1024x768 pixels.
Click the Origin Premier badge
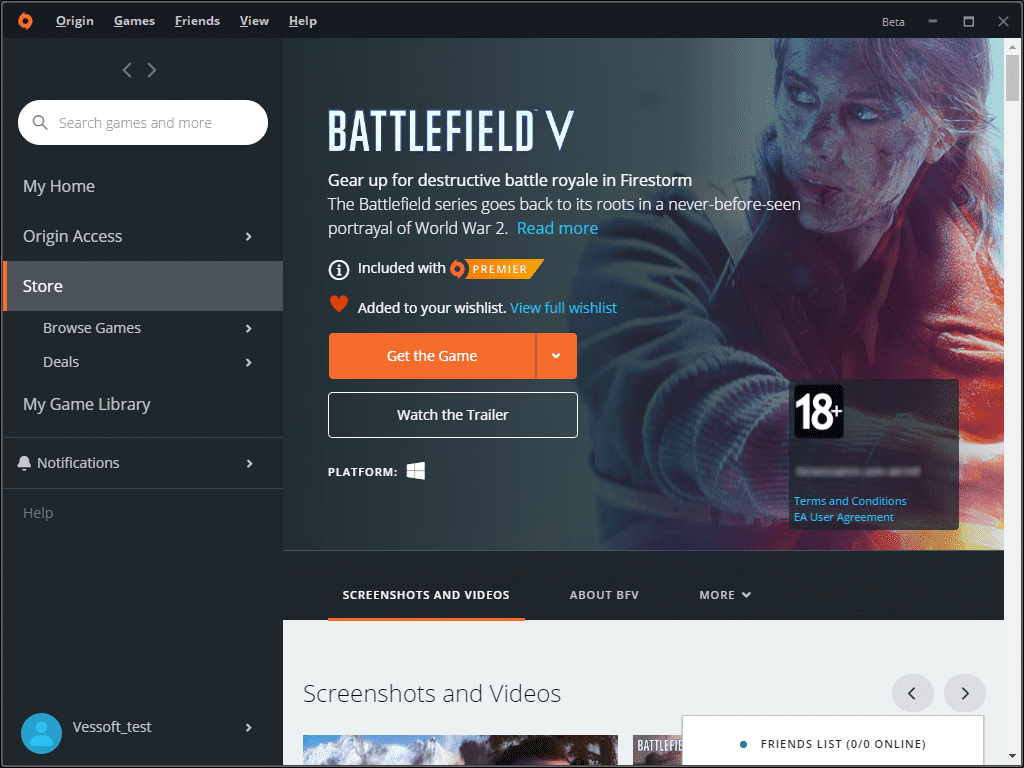(497, 268)
